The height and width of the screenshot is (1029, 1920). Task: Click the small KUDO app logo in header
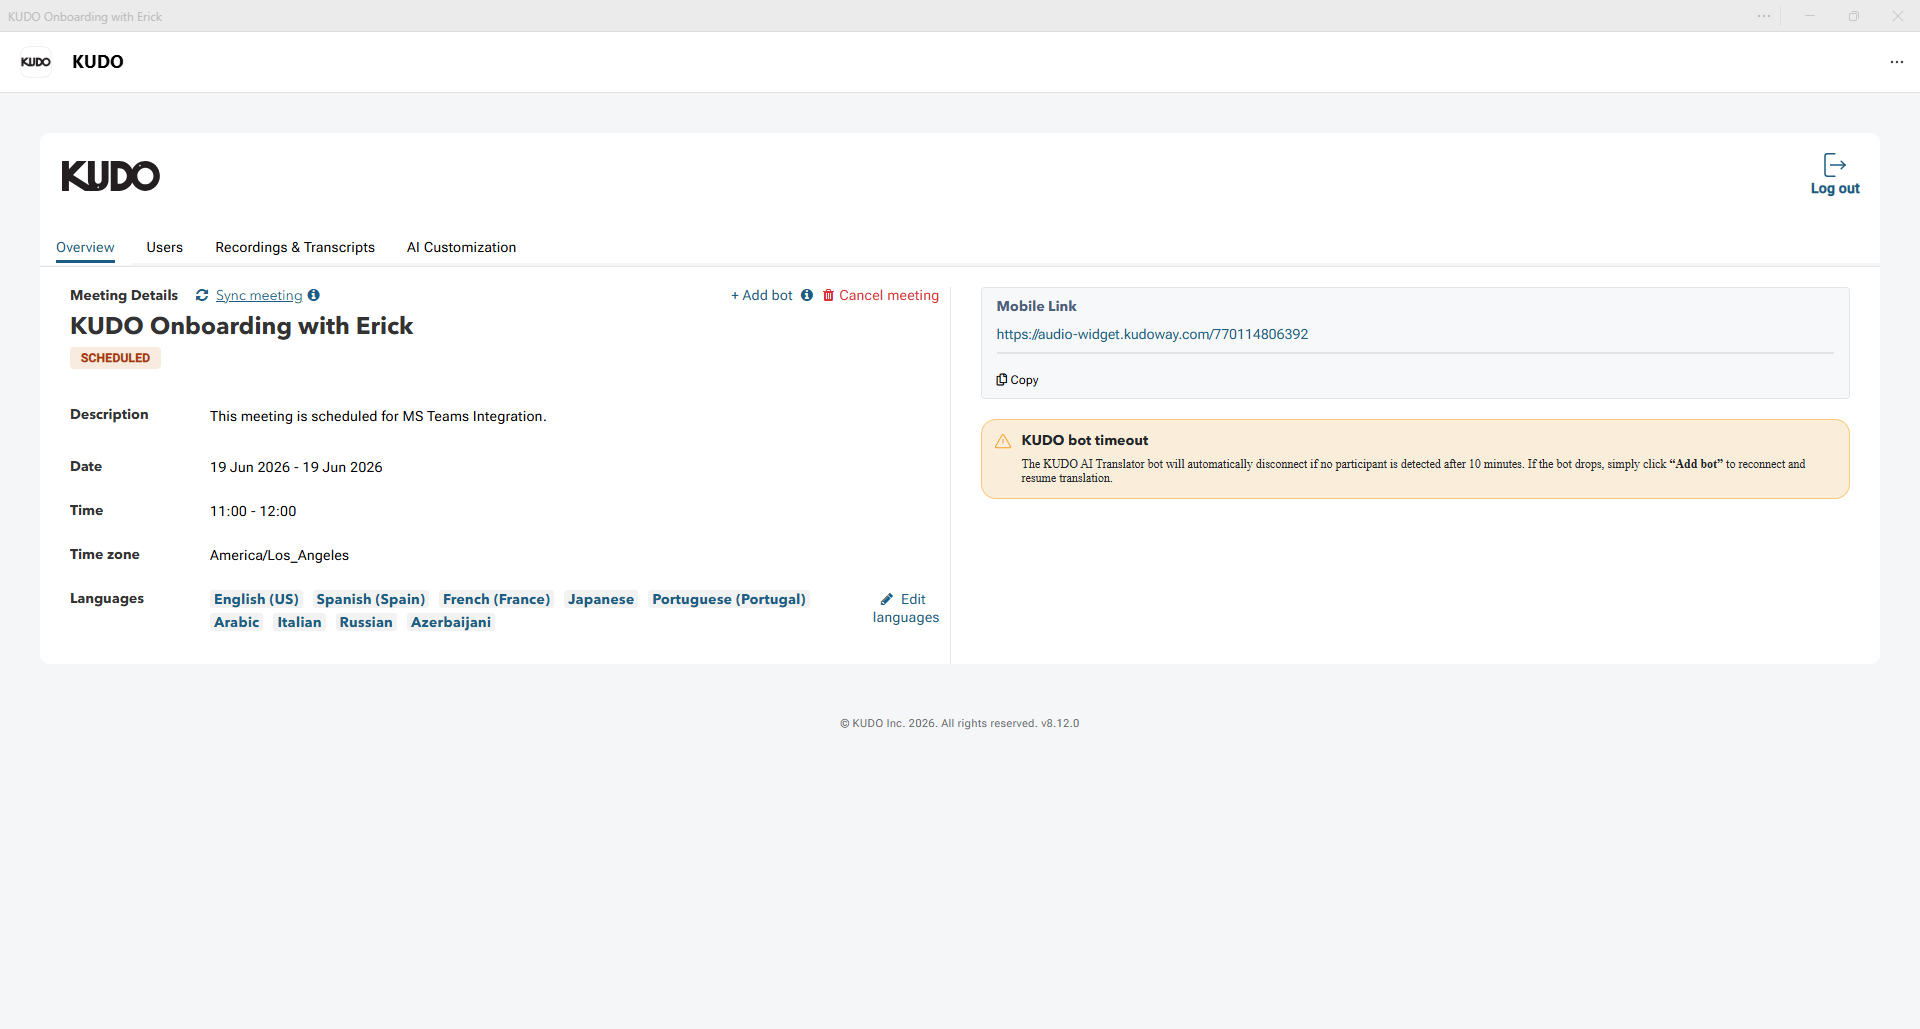pos(36,62)
